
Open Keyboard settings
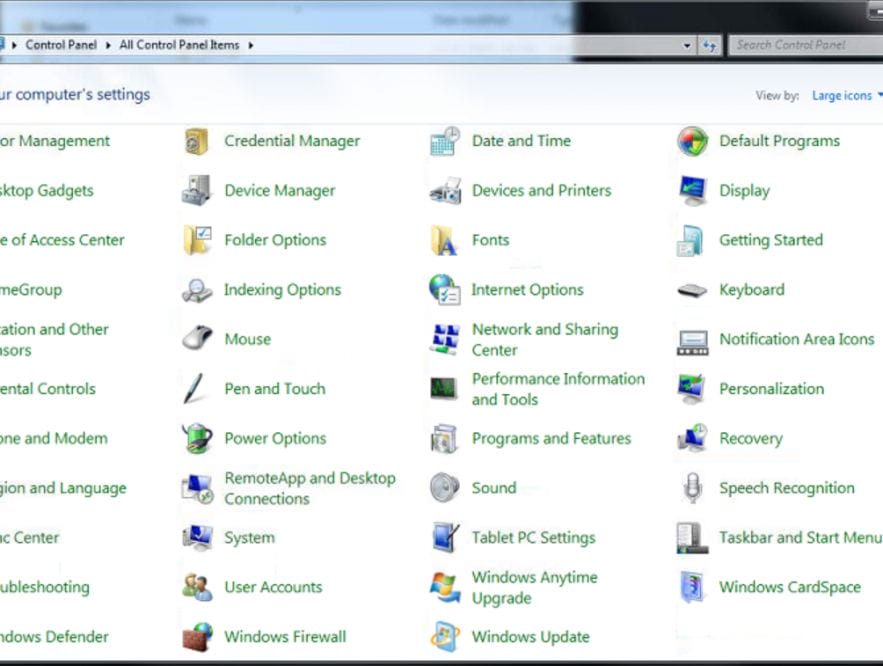752,290
